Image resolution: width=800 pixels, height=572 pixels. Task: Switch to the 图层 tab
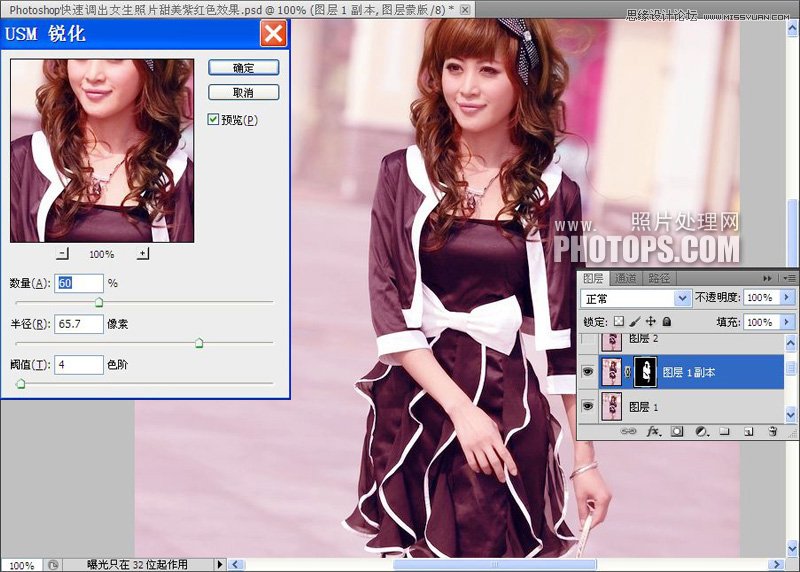click(593, 278)
